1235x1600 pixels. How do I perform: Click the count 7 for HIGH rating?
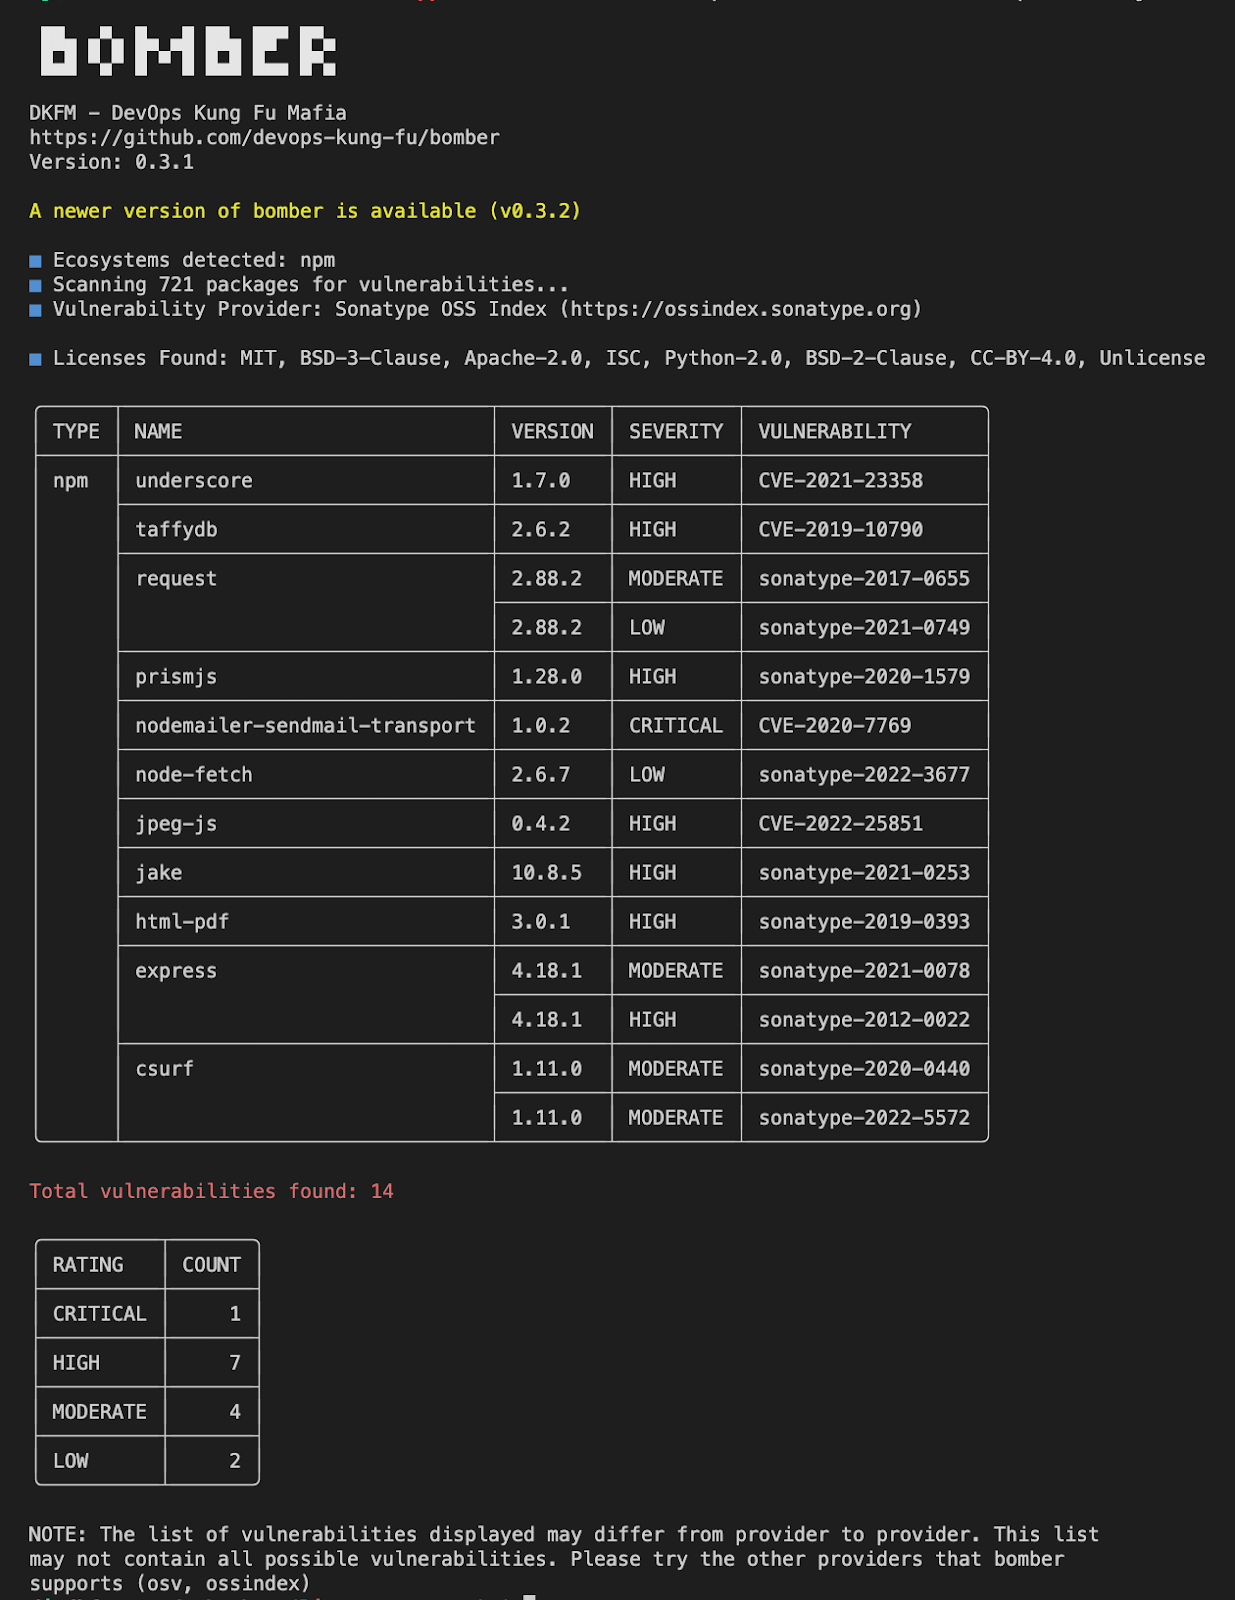pos(235,1363)
